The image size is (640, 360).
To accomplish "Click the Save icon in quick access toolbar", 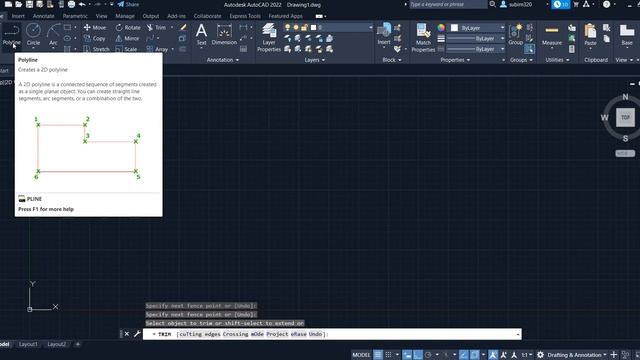I will click(29, 4).
